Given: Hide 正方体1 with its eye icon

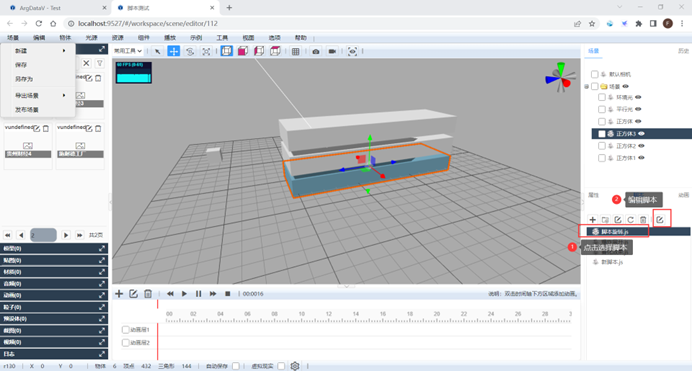Looking at the screenshot, I should pyautogui.click(x=641, y=157).
